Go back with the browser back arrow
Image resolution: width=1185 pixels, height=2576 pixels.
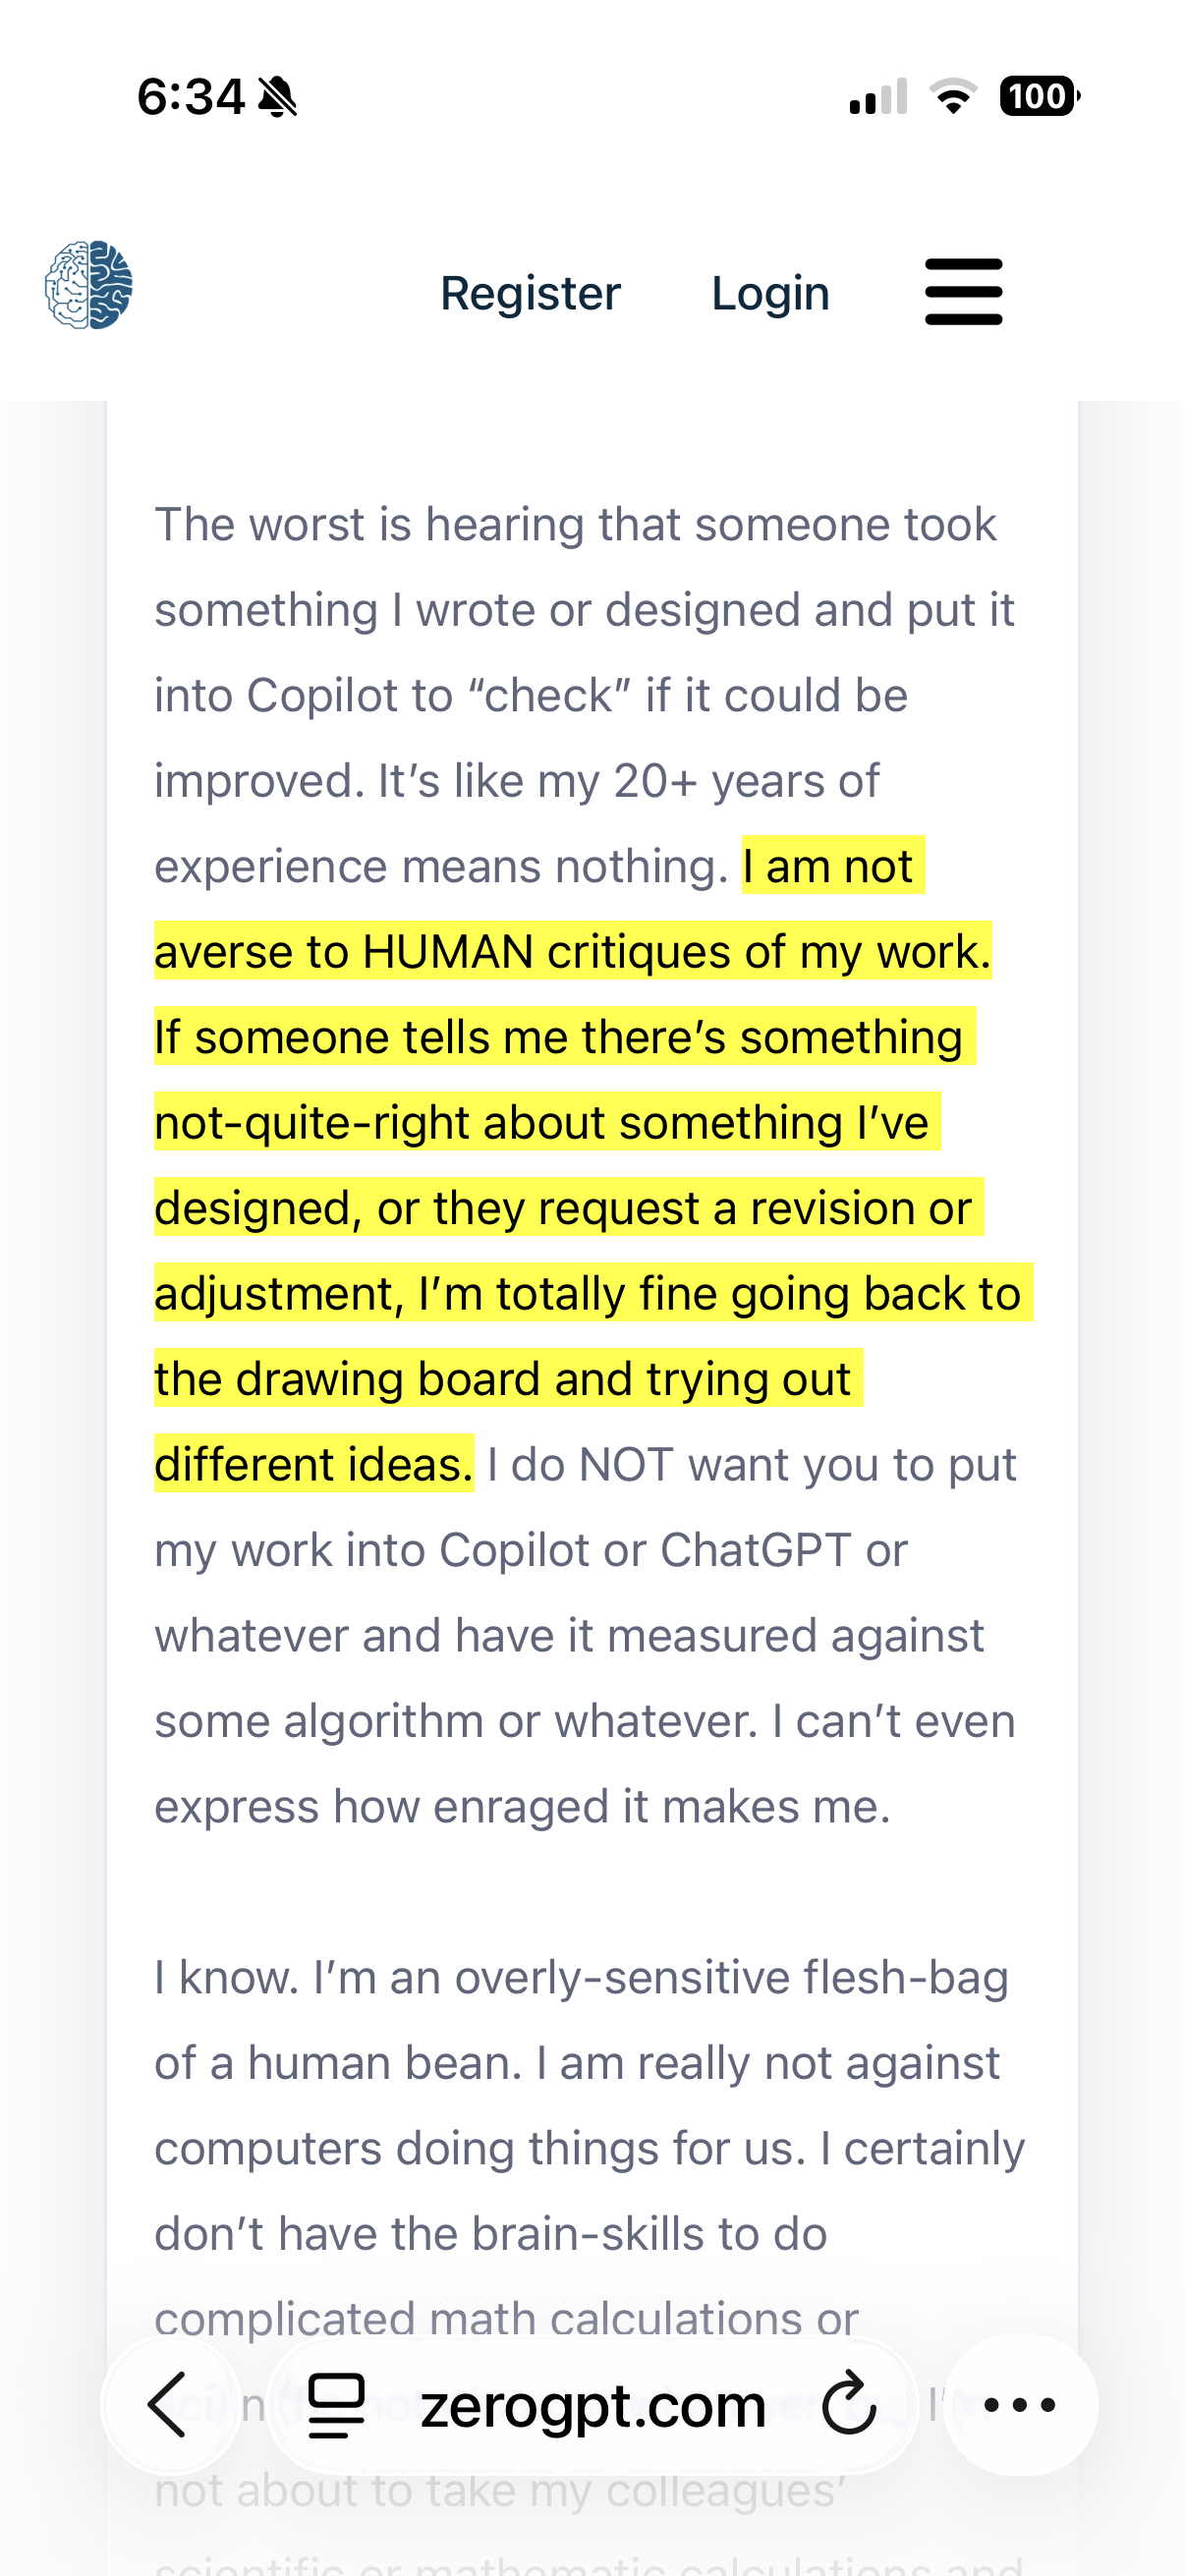169,2404
